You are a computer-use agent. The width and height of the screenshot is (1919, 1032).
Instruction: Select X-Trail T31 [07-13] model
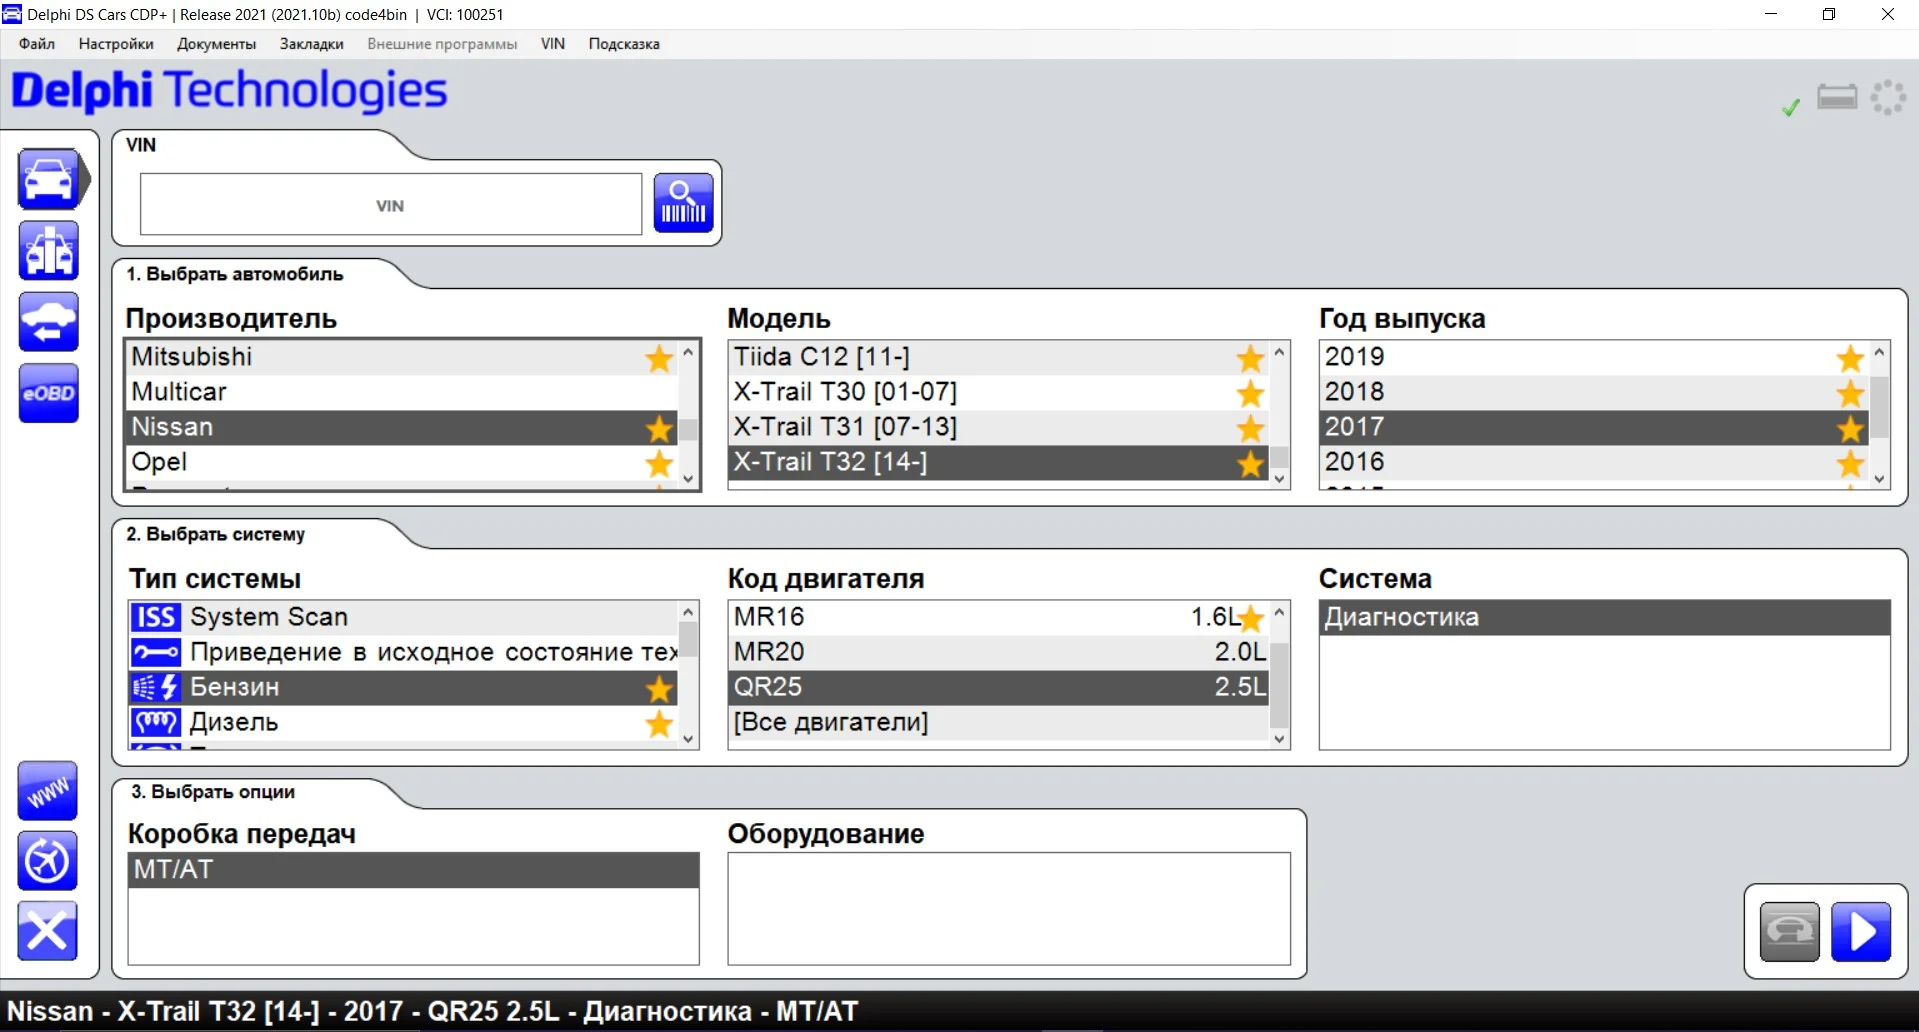[x=999, y=427]
